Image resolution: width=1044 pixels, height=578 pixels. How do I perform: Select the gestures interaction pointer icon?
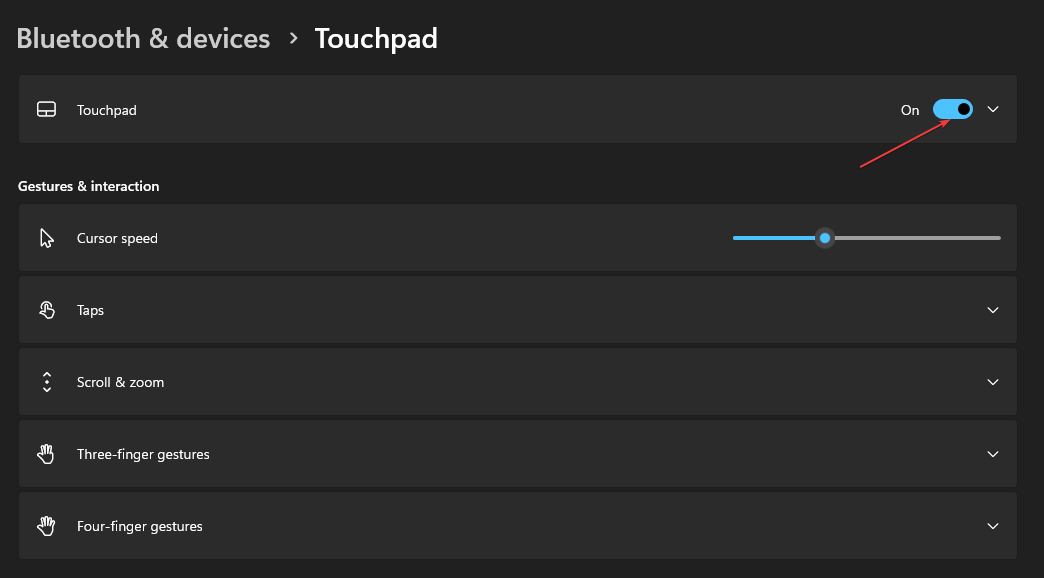point(46,238)
